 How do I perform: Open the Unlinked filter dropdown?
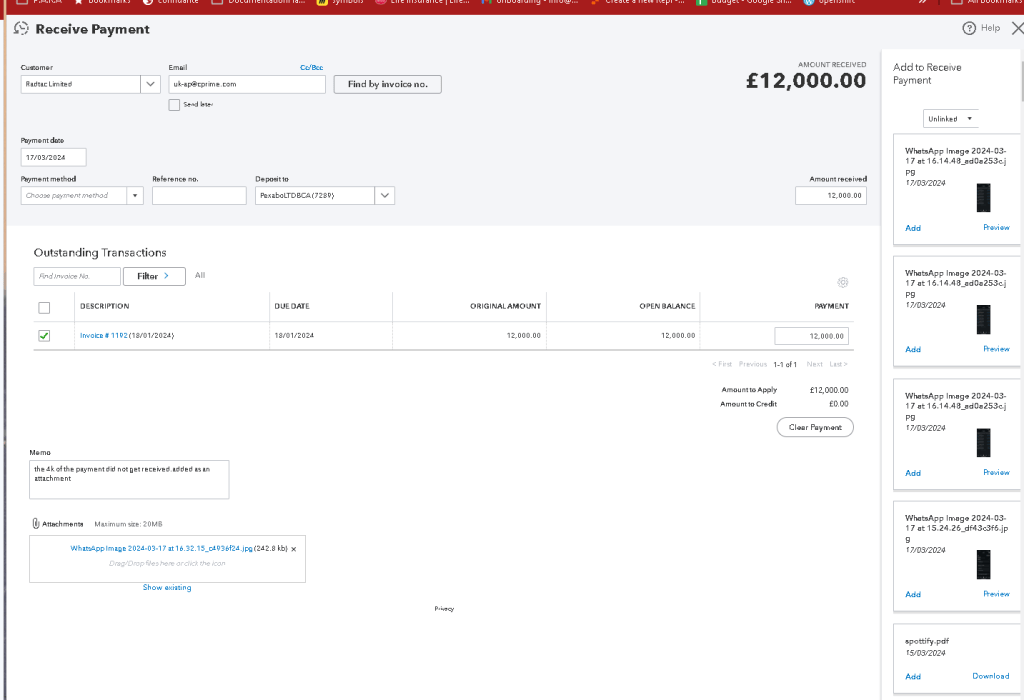click(x=950, y=119)
